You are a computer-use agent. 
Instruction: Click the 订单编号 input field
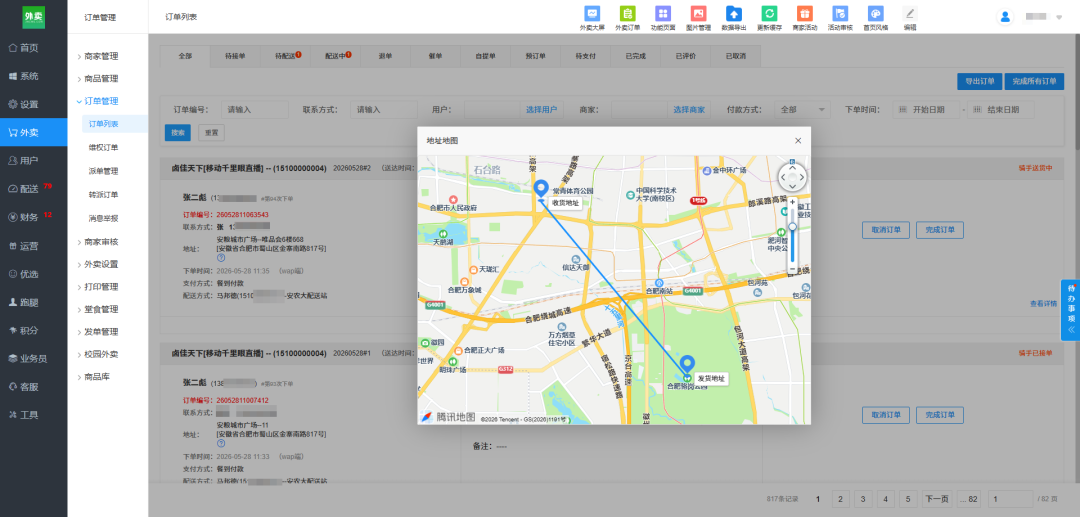click(x=256, y=110)
